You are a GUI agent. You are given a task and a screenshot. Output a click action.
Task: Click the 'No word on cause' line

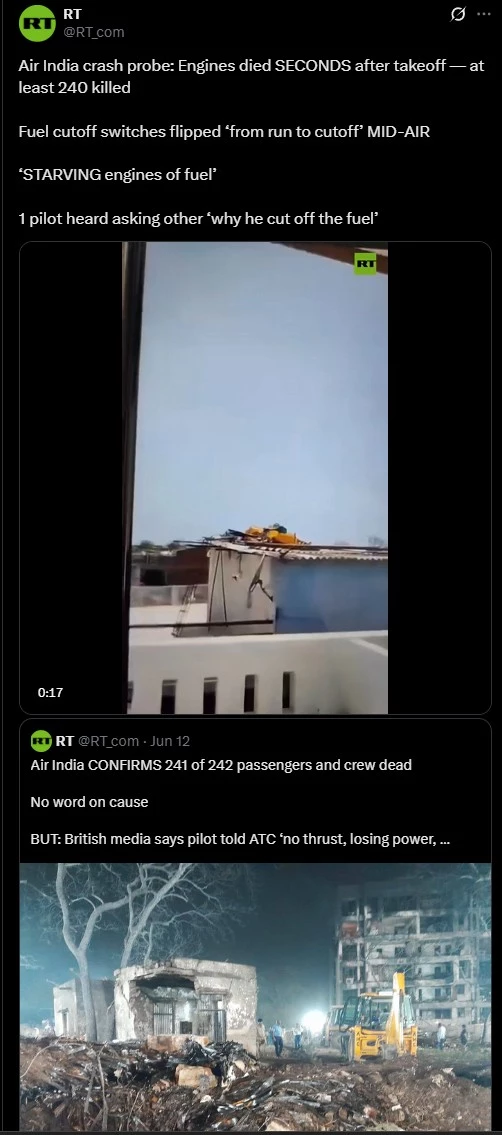coord(89,802)
